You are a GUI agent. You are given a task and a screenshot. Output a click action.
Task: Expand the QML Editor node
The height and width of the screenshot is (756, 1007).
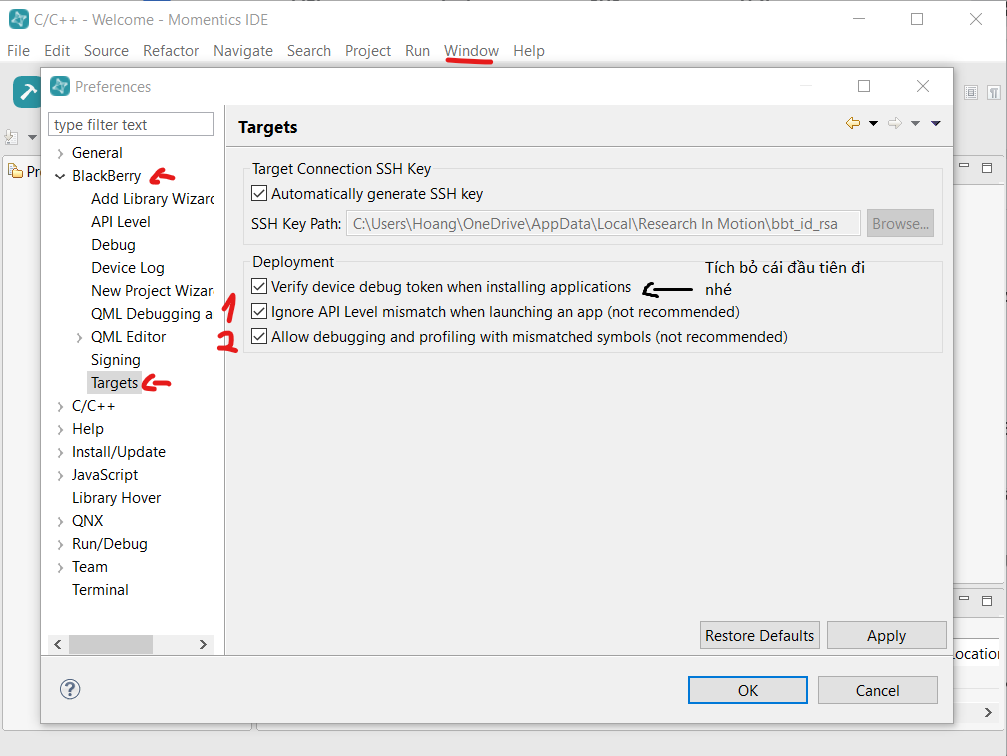79,338
